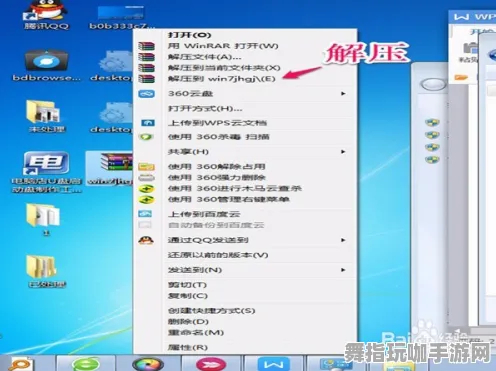Screen dimensions: 496x371
Task: Click the 360杀毒 shield icon
Action: pos(146,137)
